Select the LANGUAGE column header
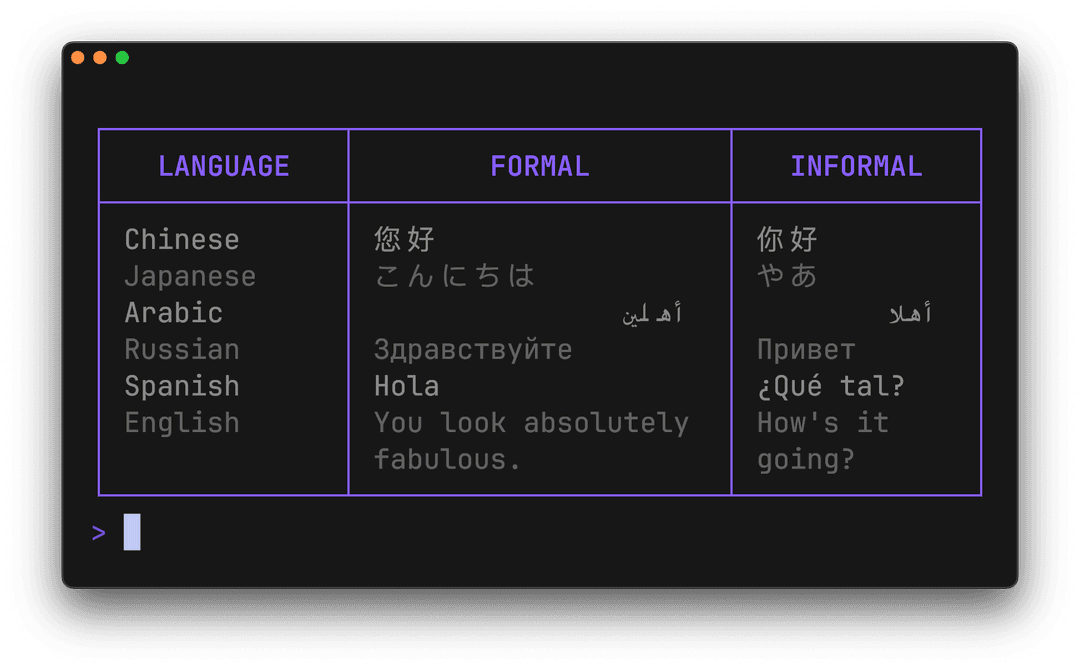1080x670 pixels. point(223,166)
